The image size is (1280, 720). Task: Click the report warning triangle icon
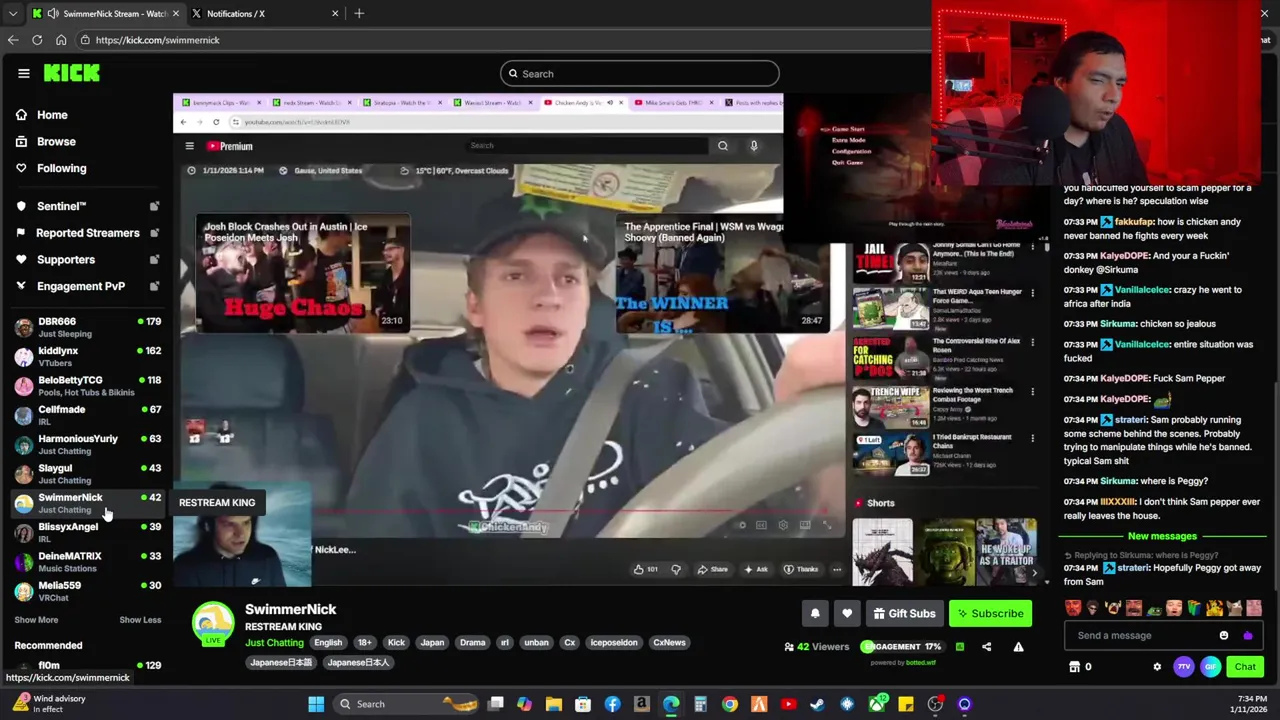tap(1018, 647)
